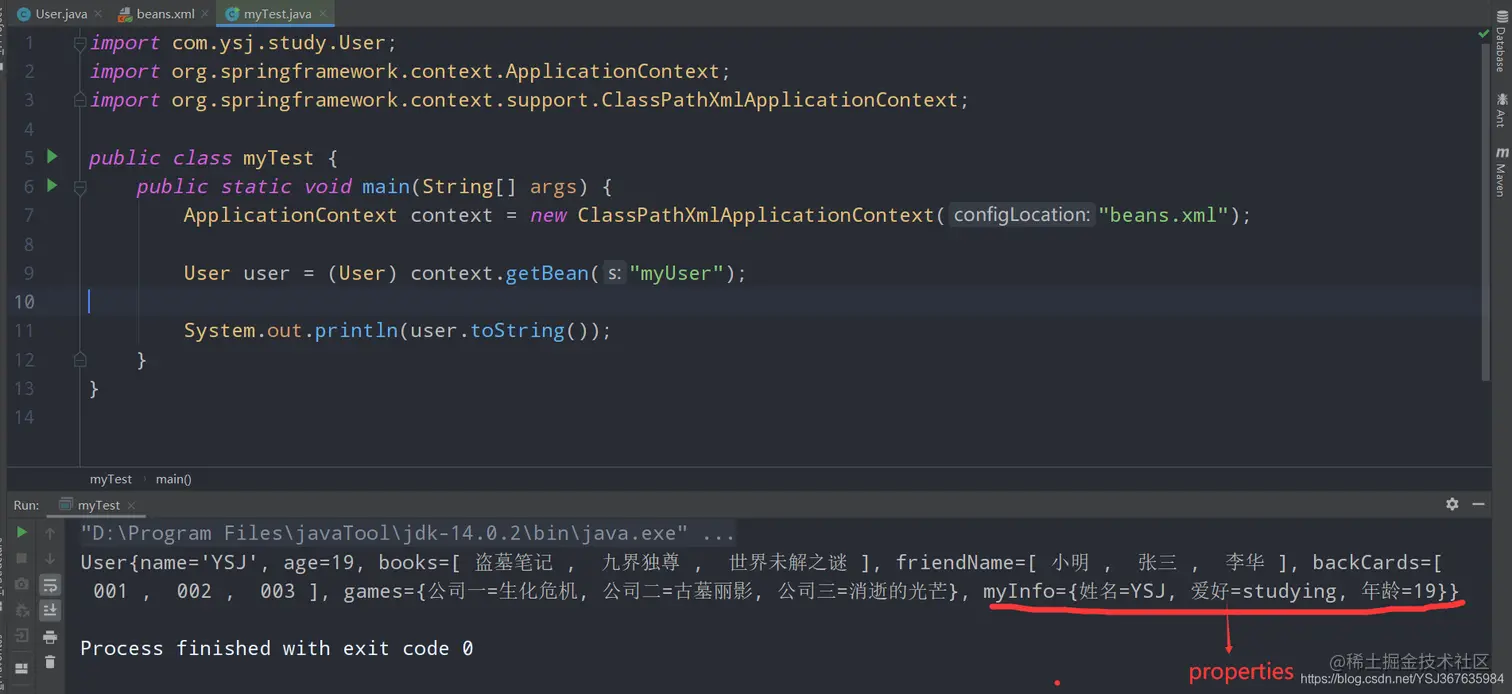Collapse main method fold marker on line 6
Screen dimensions: 1512x694
pos(80,186)
